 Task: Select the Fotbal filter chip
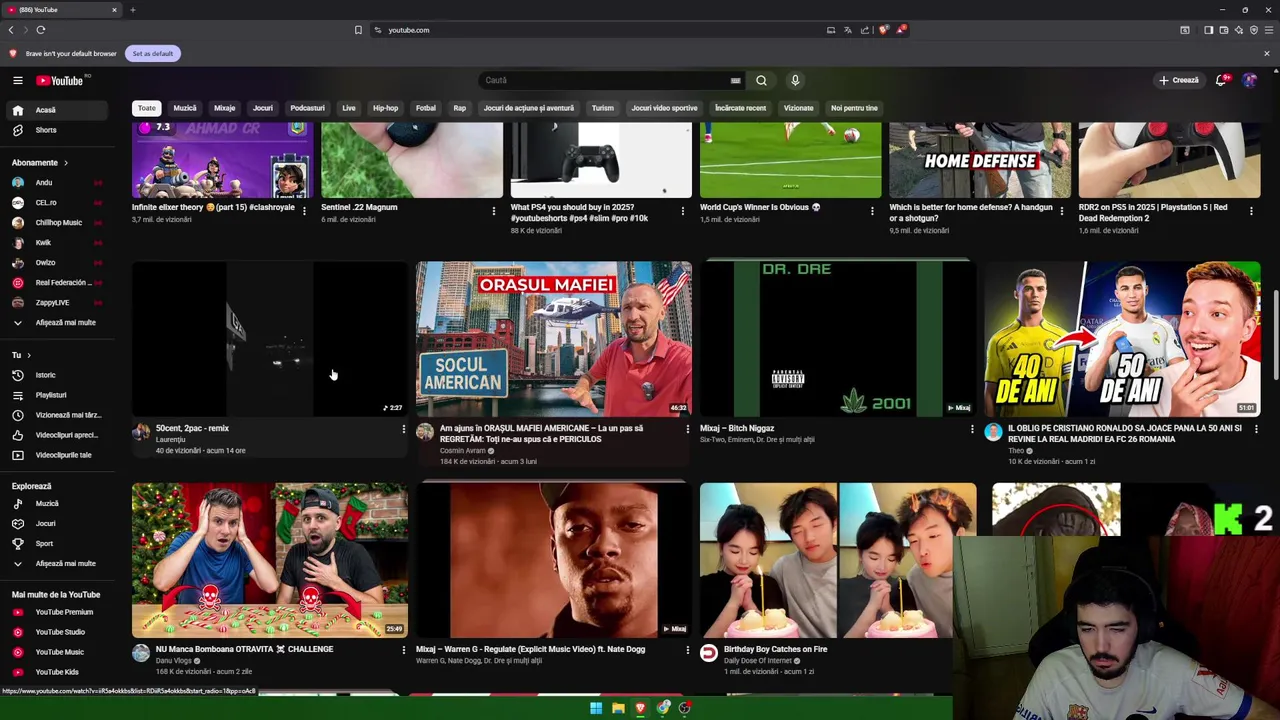tap(426, 108)
